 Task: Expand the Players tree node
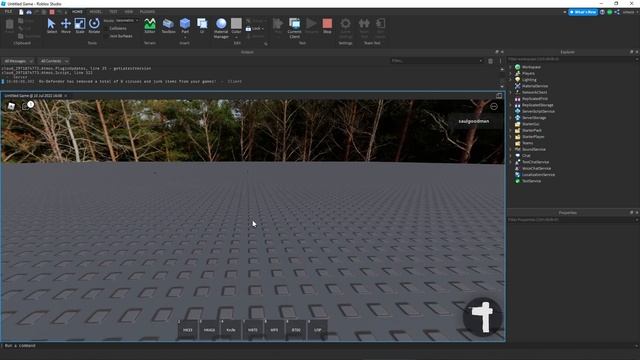[510, 73]
